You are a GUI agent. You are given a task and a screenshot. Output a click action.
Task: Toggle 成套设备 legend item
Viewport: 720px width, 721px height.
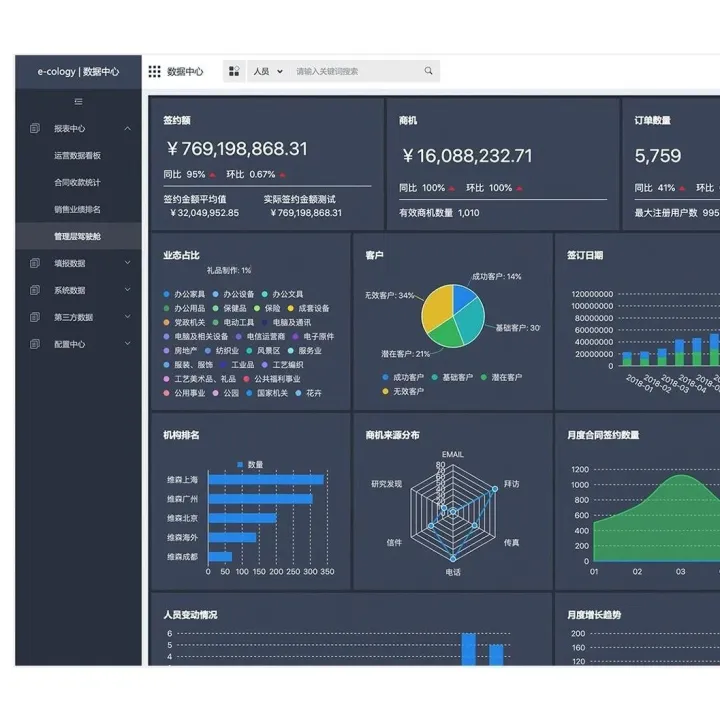(309, 308)
